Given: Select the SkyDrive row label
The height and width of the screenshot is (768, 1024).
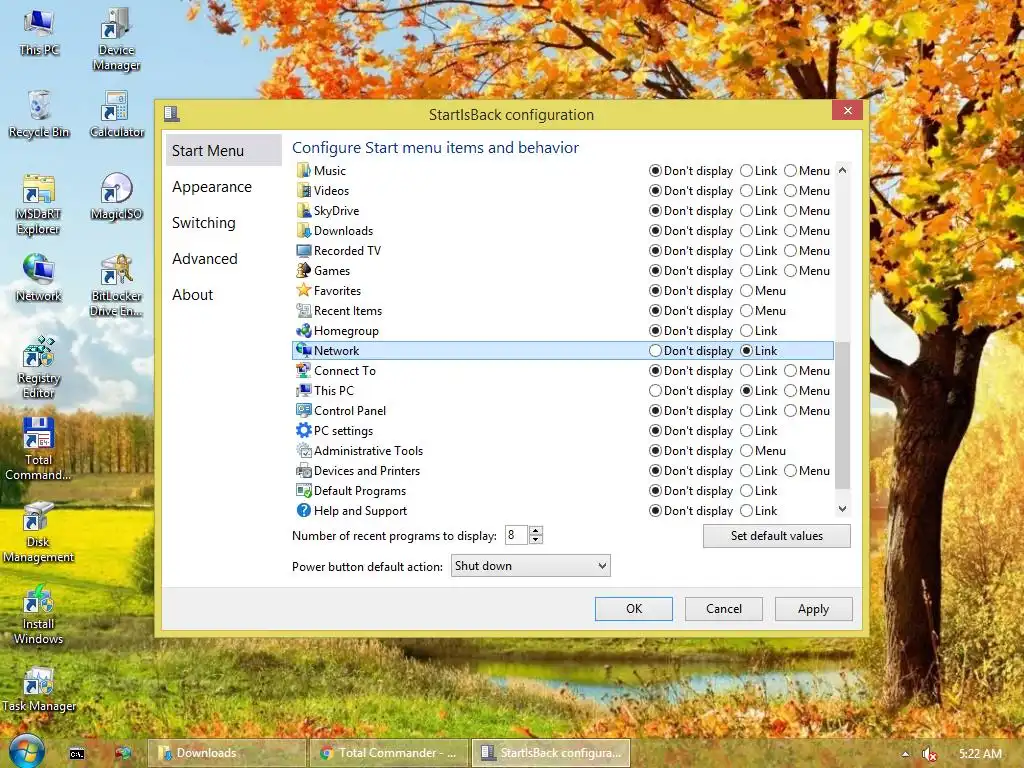Looking at the screenshot, I should 336,210.
